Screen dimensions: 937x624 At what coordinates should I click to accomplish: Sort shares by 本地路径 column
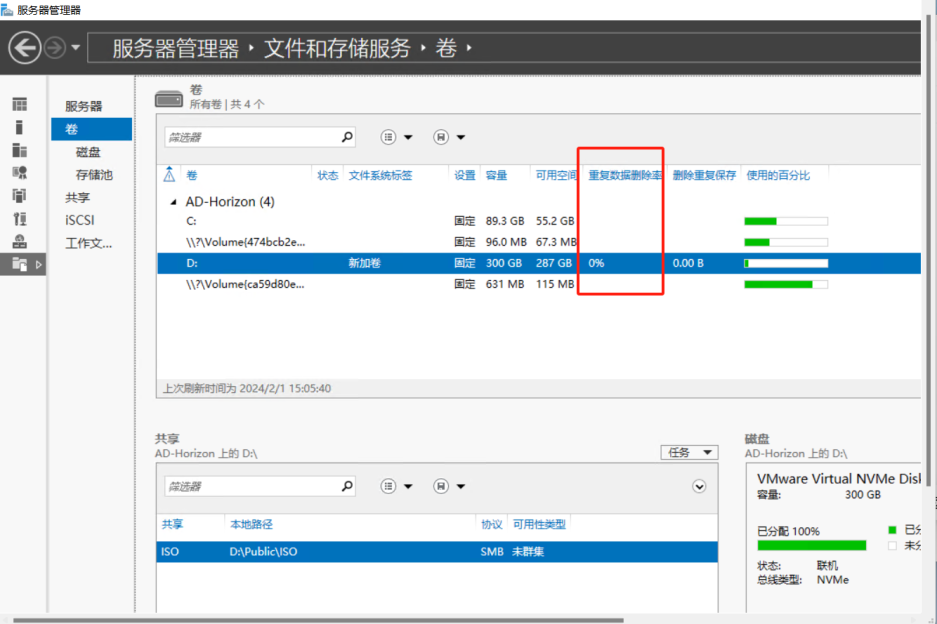(252, 524)
